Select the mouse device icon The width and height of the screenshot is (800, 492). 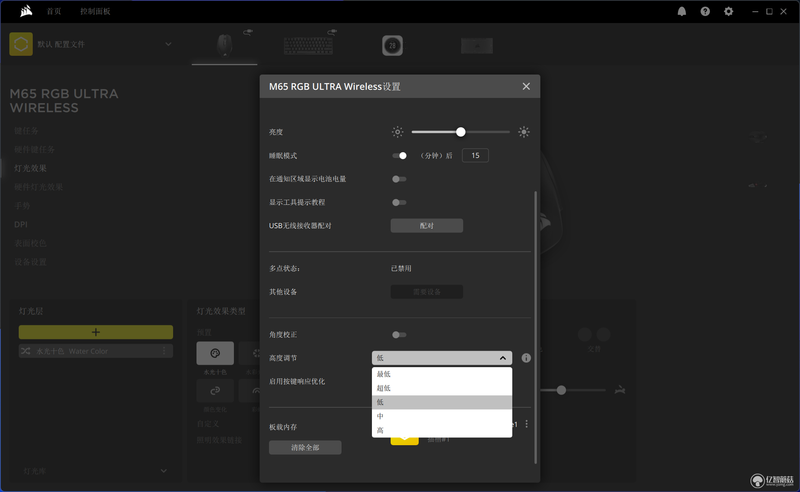[224, 45]
